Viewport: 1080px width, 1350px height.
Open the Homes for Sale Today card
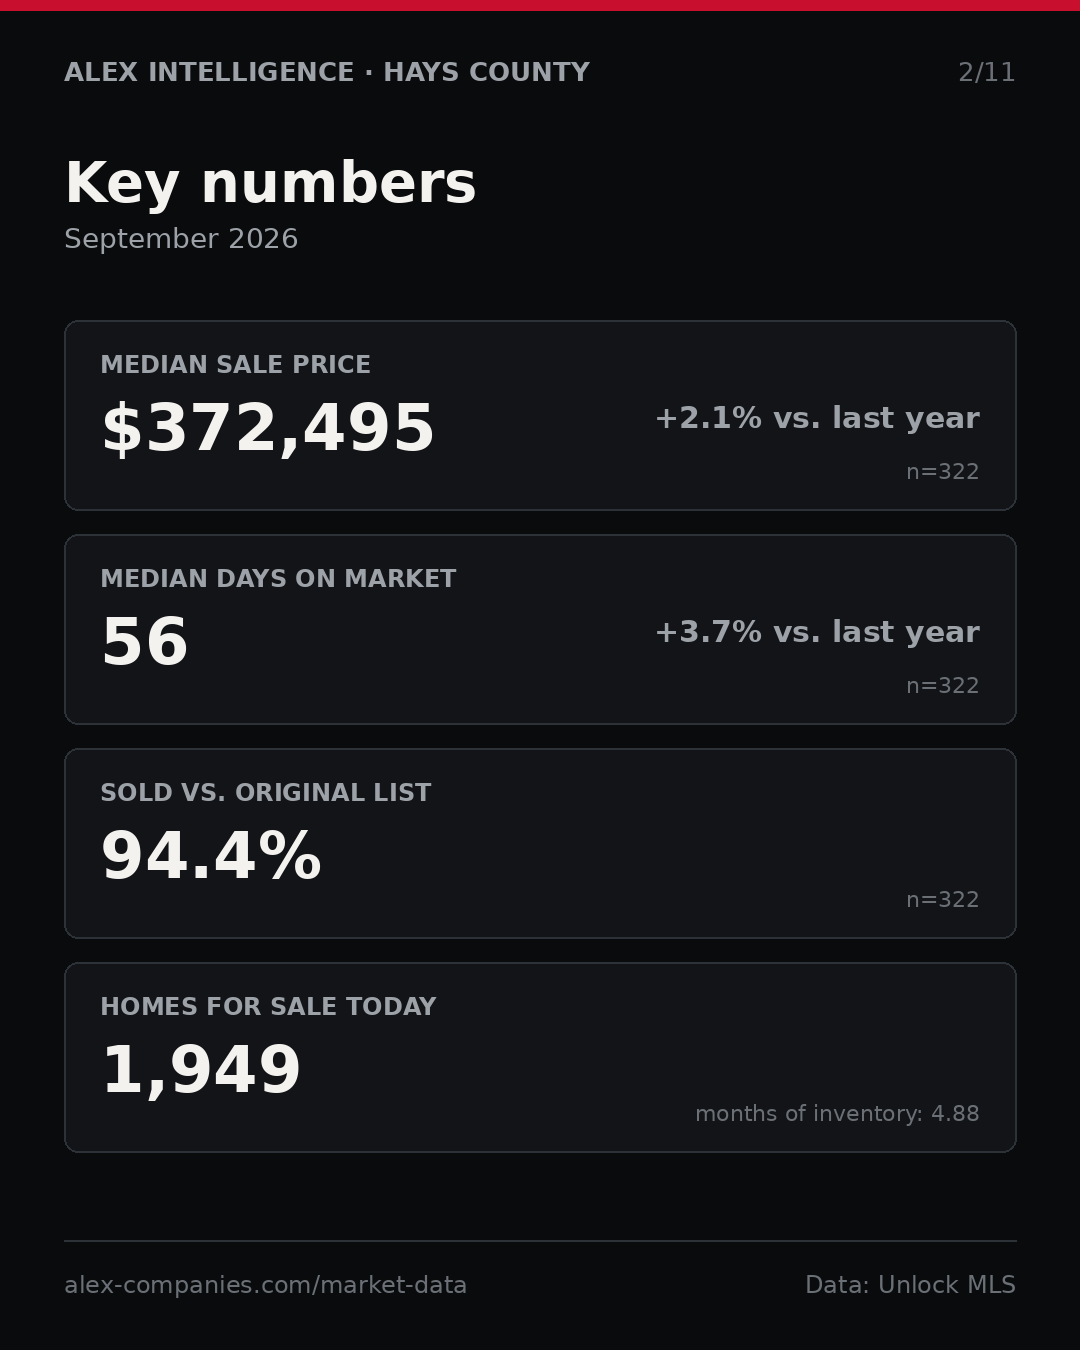point(540,1057)
